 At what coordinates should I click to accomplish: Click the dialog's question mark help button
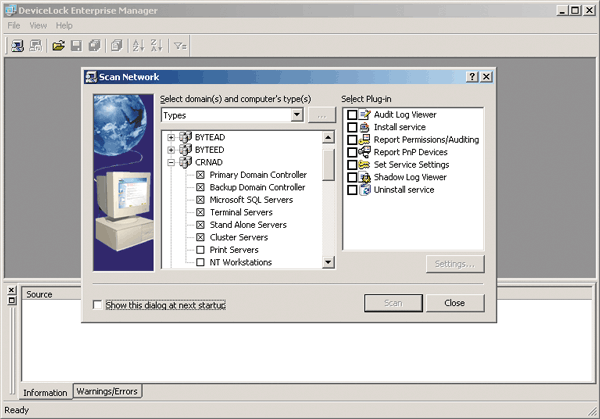(x=472, y=77)
